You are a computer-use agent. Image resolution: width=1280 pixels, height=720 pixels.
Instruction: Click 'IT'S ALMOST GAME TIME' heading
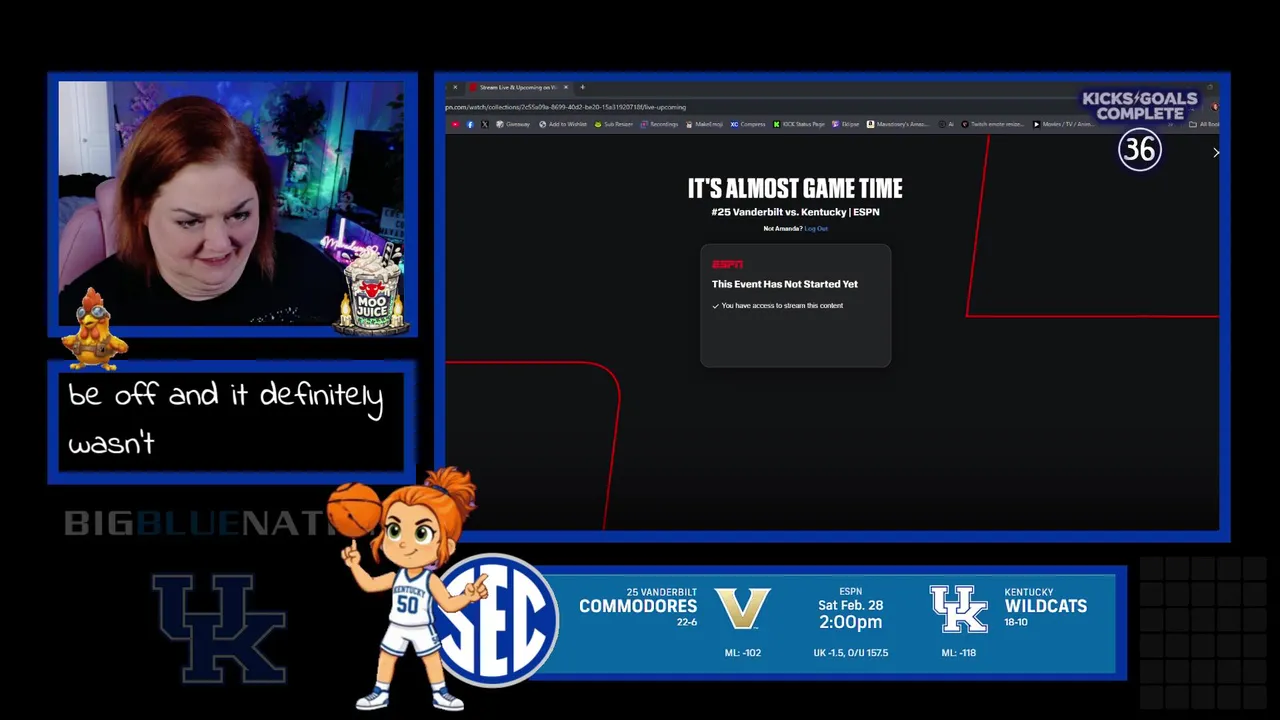[795, 188]
